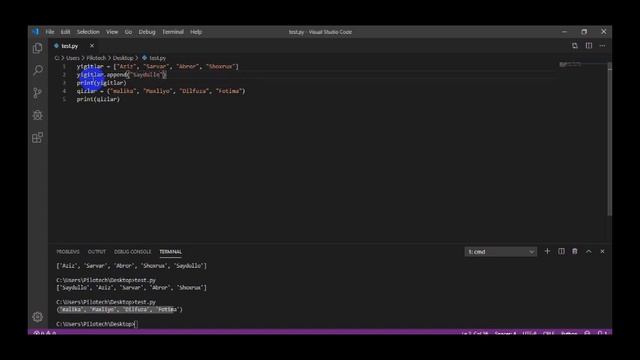Screen dimensions: 640x360
Task: Open the Source Control view
Action: pos(38,93)
